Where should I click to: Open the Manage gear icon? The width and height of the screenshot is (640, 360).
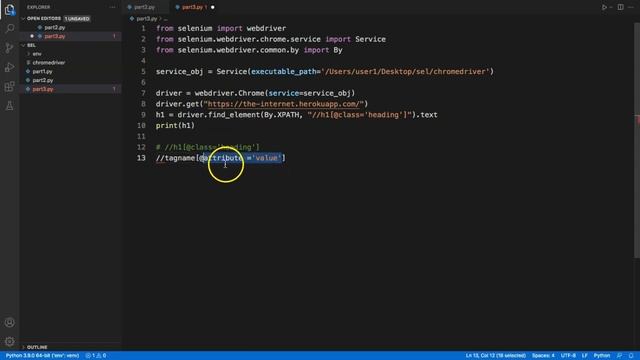9,341
